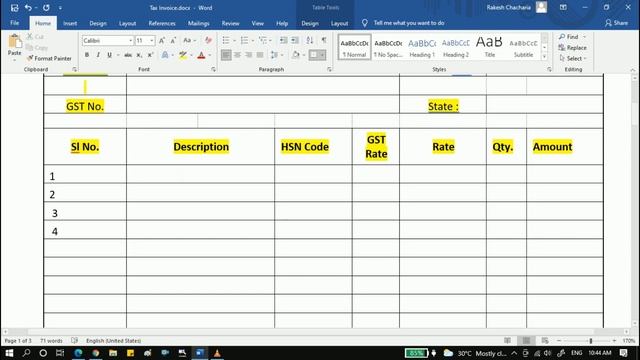The image size is (640, 360).
Task: Undo the last action
Action: (28, 8)
